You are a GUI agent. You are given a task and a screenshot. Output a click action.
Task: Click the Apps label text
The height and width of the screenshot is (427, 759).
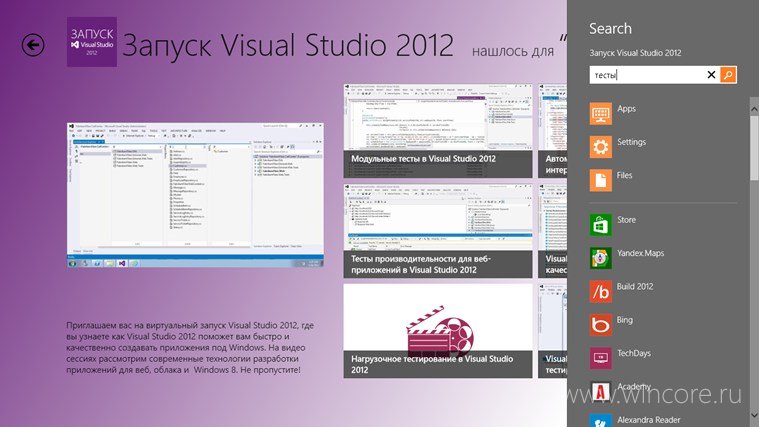626,109
